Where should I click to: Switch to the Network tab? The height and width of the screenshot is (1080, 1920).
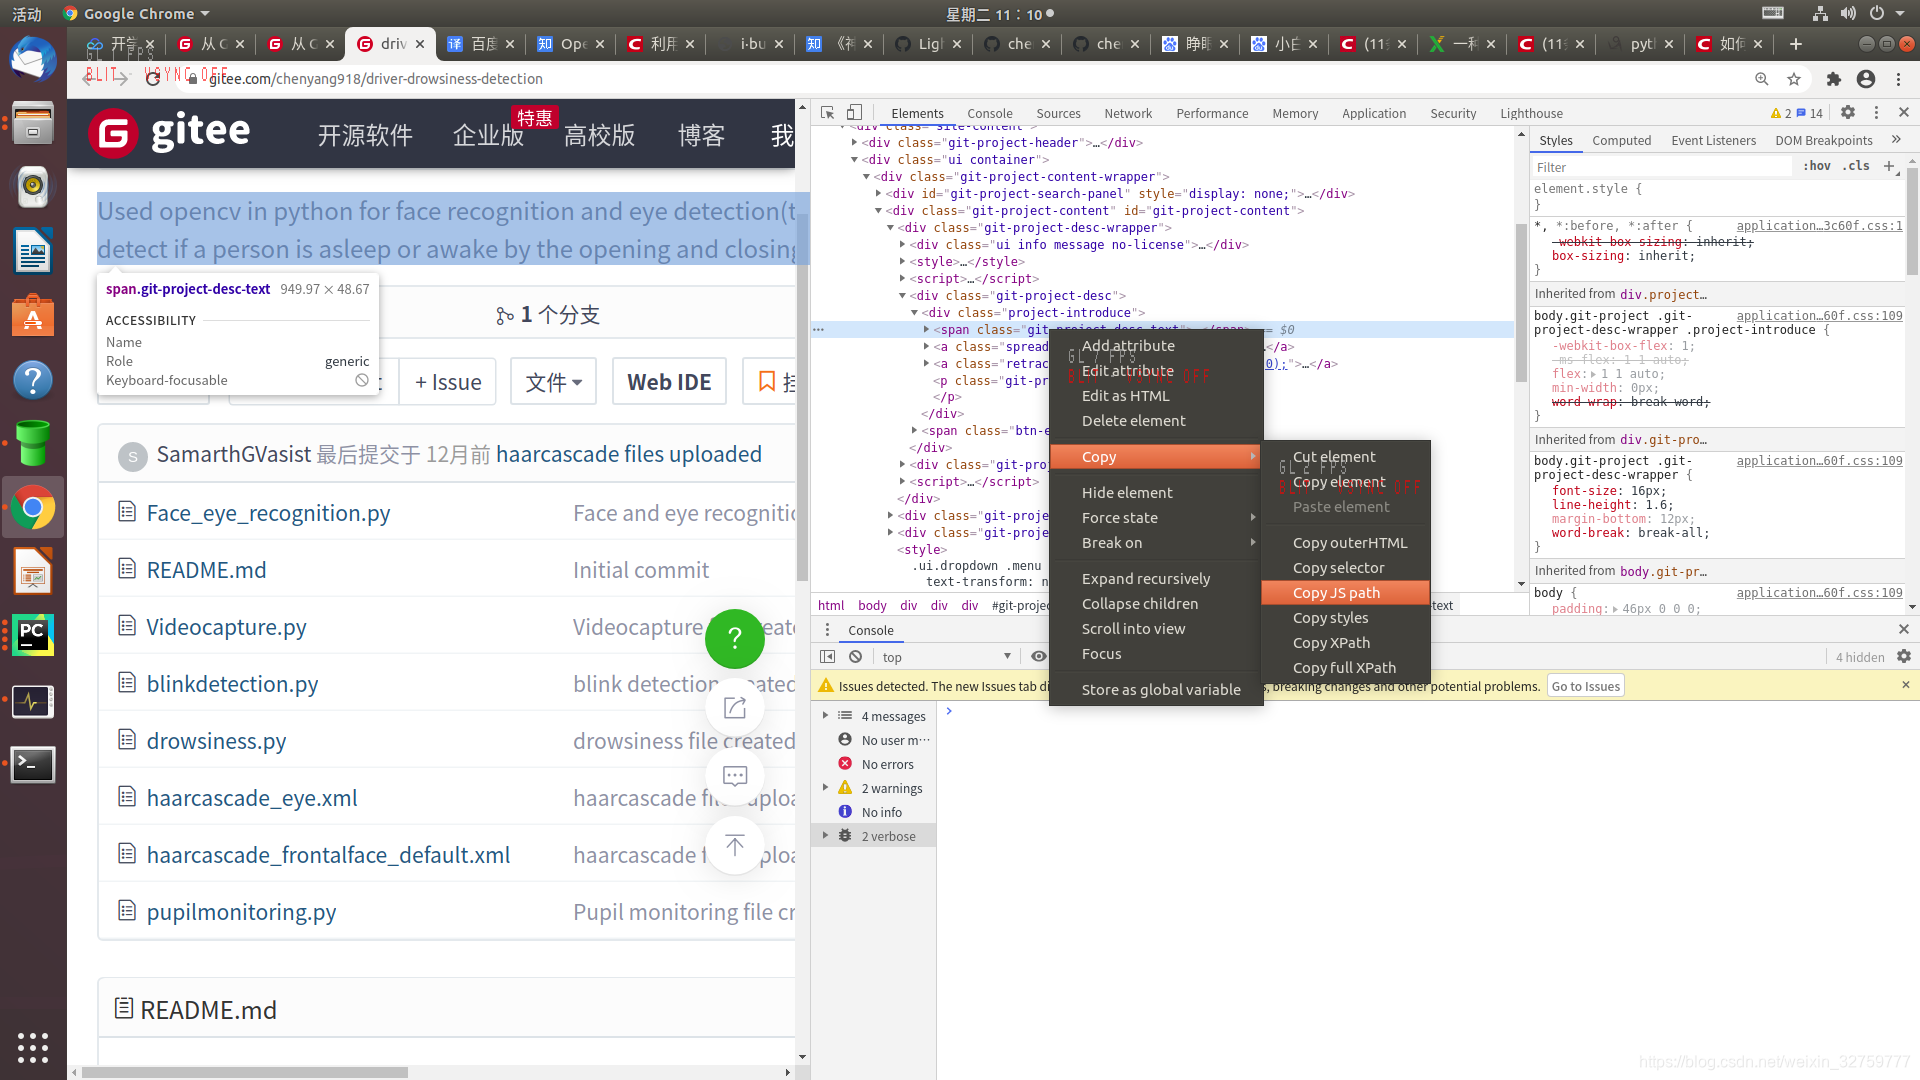tap(1128, 114)
